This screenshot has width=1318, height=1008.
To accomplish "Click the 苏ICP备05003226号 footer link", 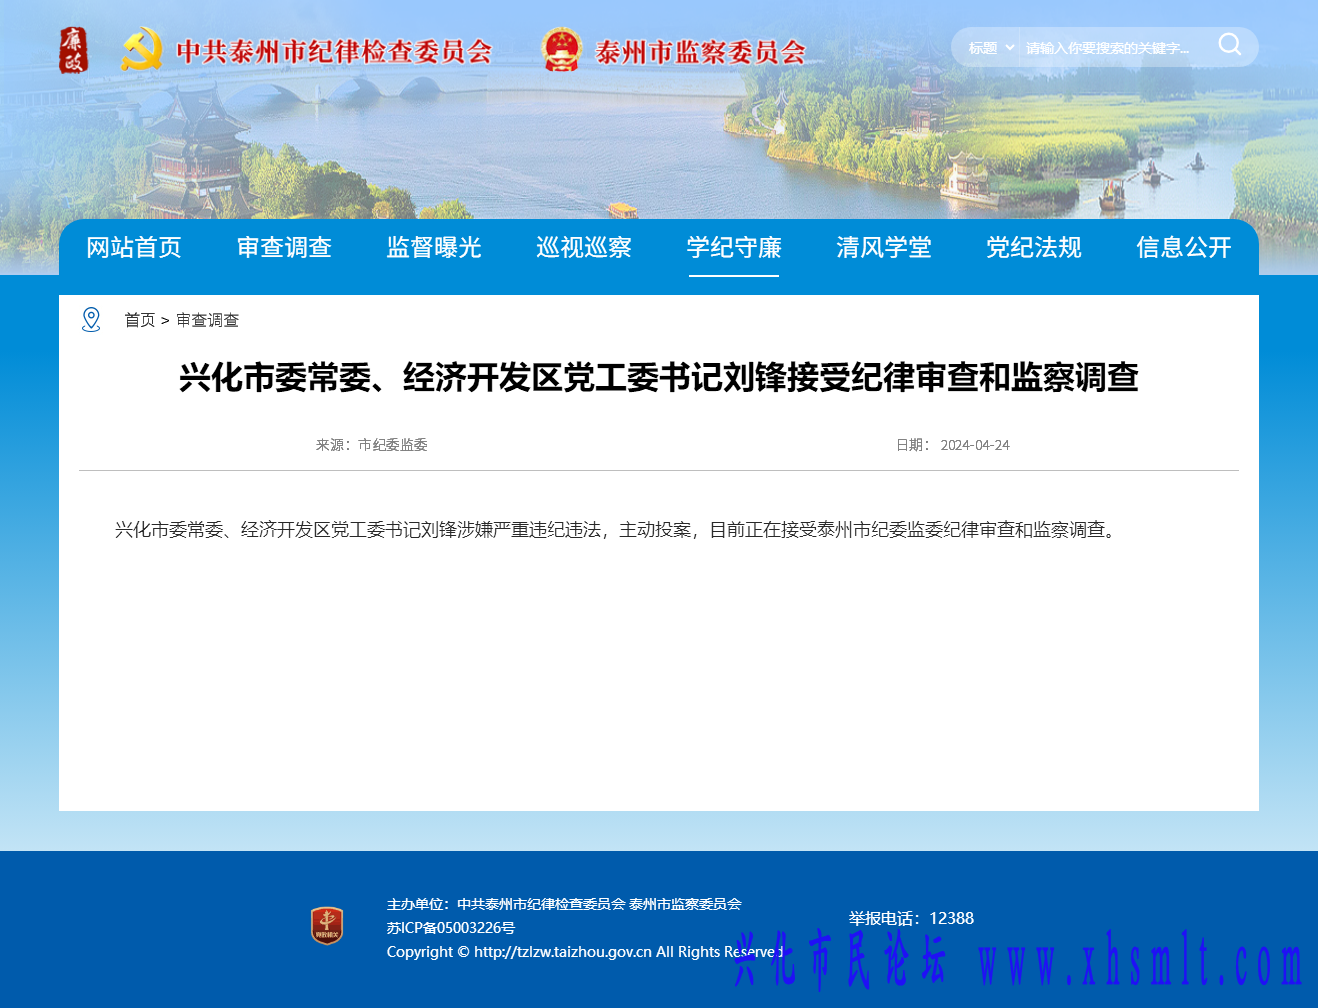I will pos(451,928).
